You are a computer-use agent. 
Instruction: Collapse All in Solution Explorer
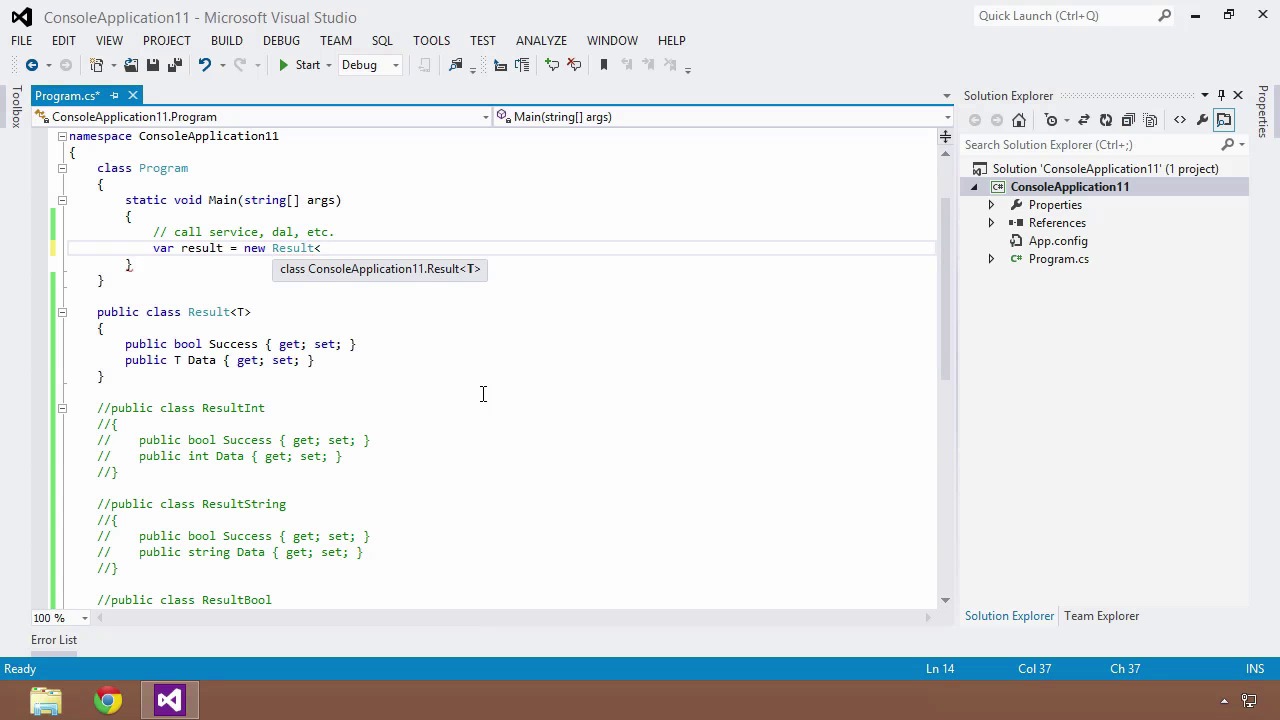click(x=1128, y=120)
